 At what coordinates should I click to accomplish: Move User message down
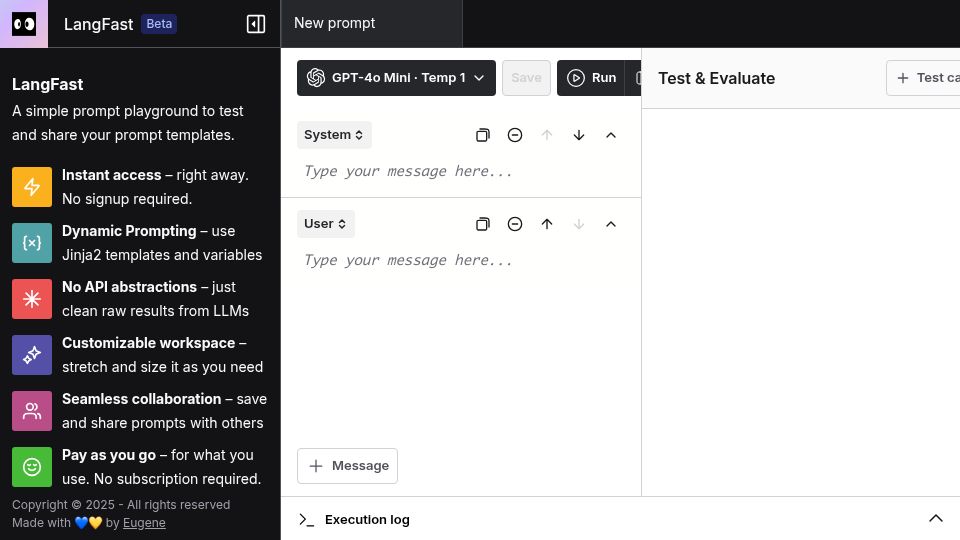579,224
